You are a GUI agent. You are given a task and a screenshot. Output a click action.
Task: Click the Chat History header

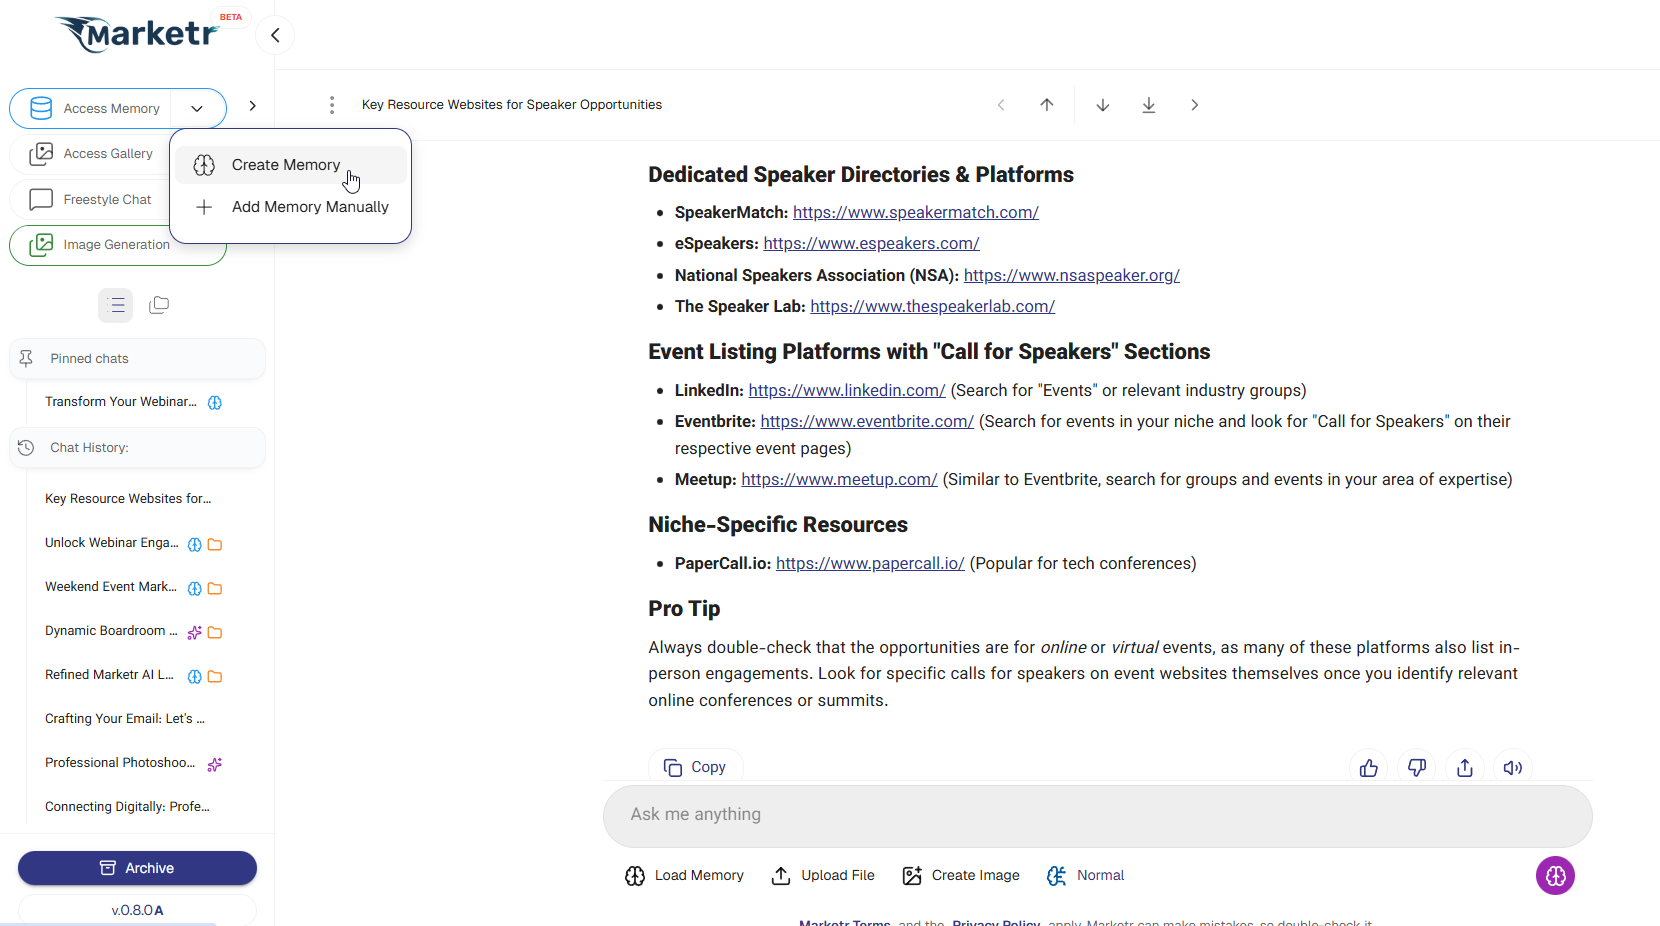(138, 447)
